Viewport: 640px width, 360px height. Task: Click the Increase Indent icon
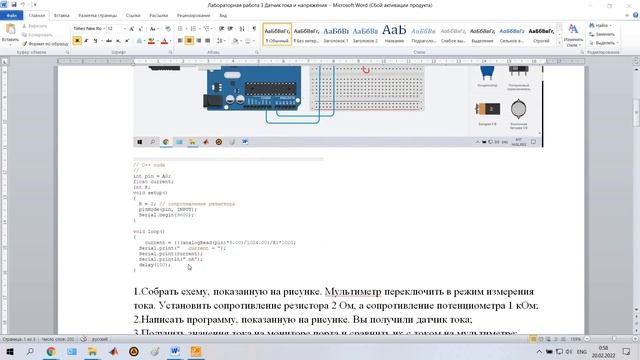click(231, 29)
